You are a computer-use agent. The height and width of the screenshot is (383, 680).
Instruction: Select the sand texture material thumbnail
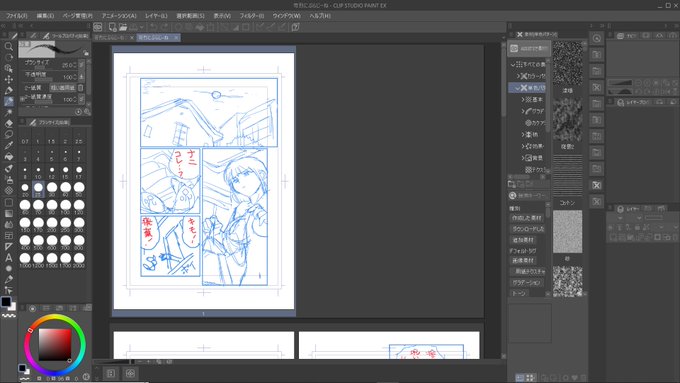pyautogui.click(x=567, y=232)
